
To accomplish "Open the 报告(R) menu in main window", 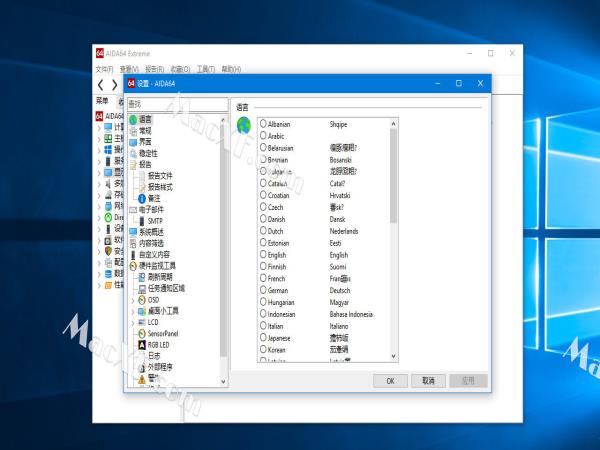I will [155, 69].
